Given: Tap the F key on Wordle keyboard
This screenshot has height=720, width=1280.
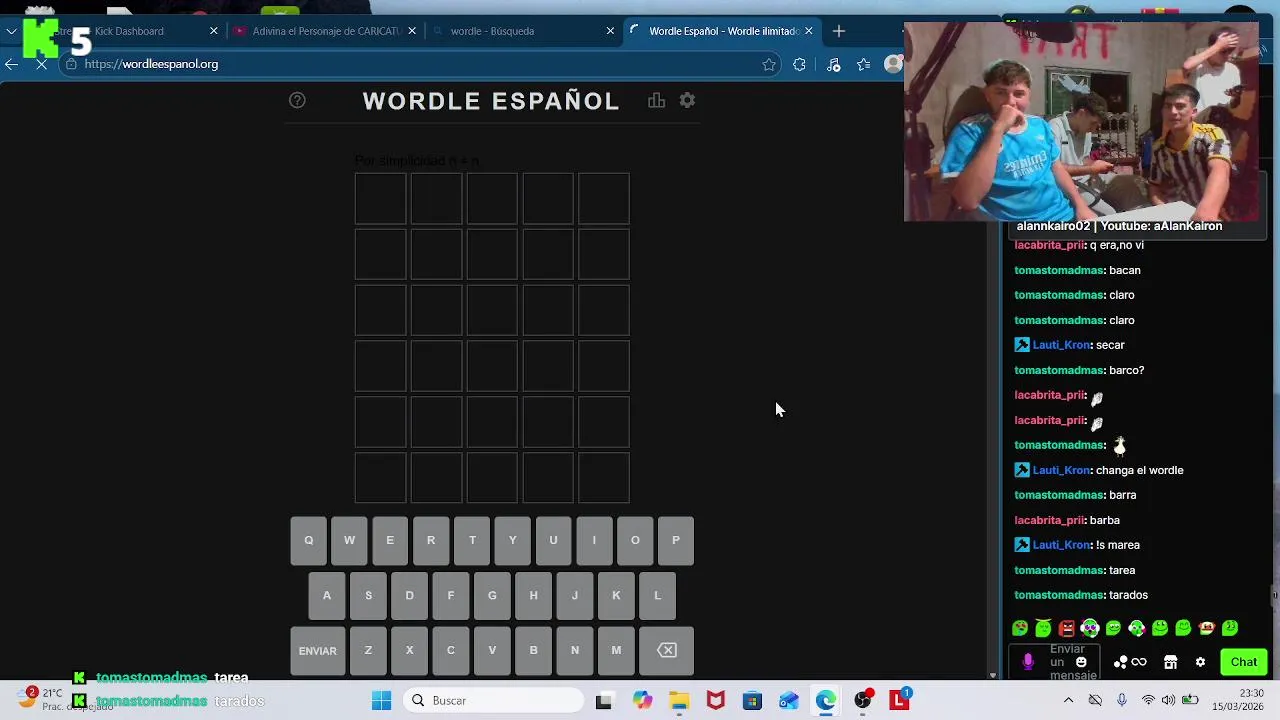Looking at the screenshot, I should pos(451,595).
